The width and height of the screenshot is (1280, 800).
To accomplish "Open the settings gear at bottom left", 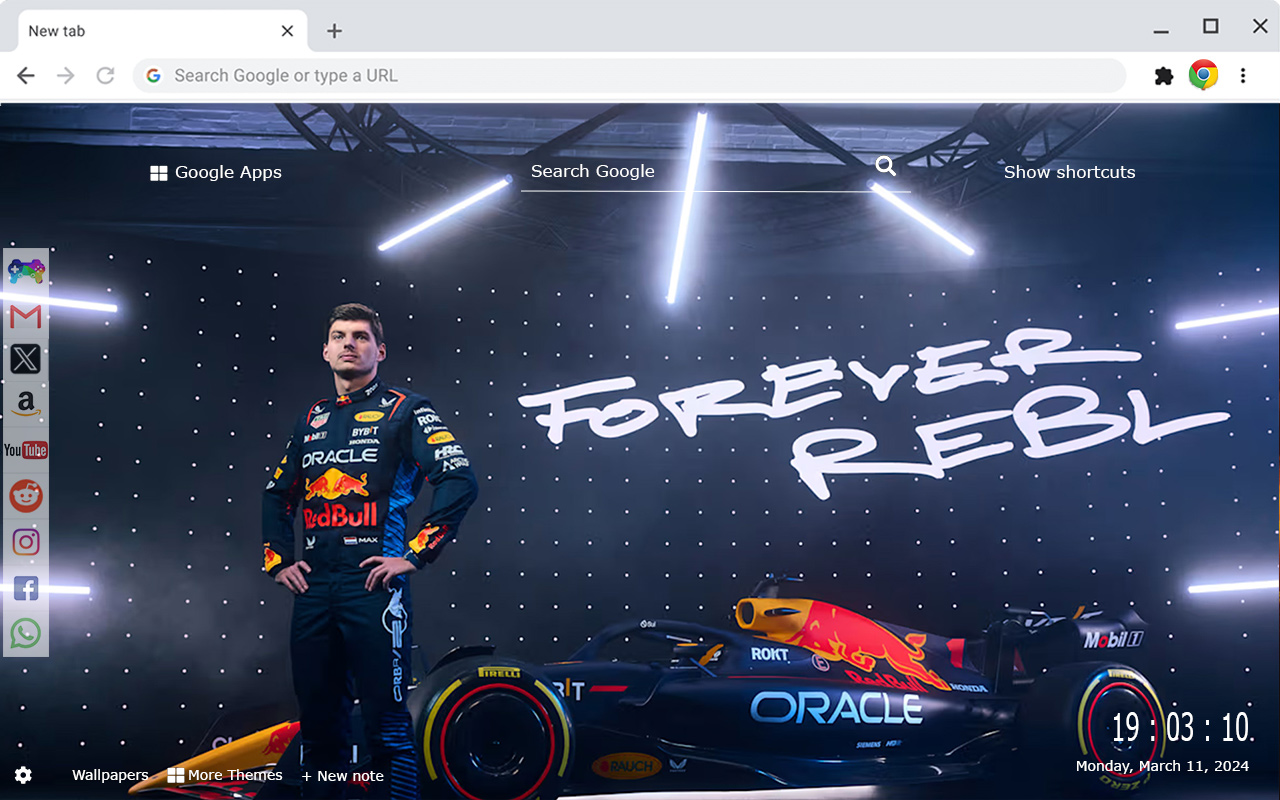I will pyautogui.click(x=23, y=775).
